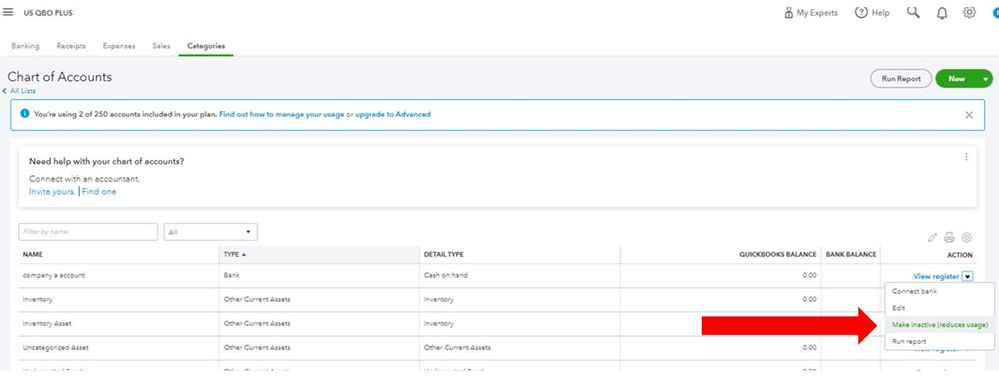Select 'Make inactive (reduces usage)' option

click(940, 325)
